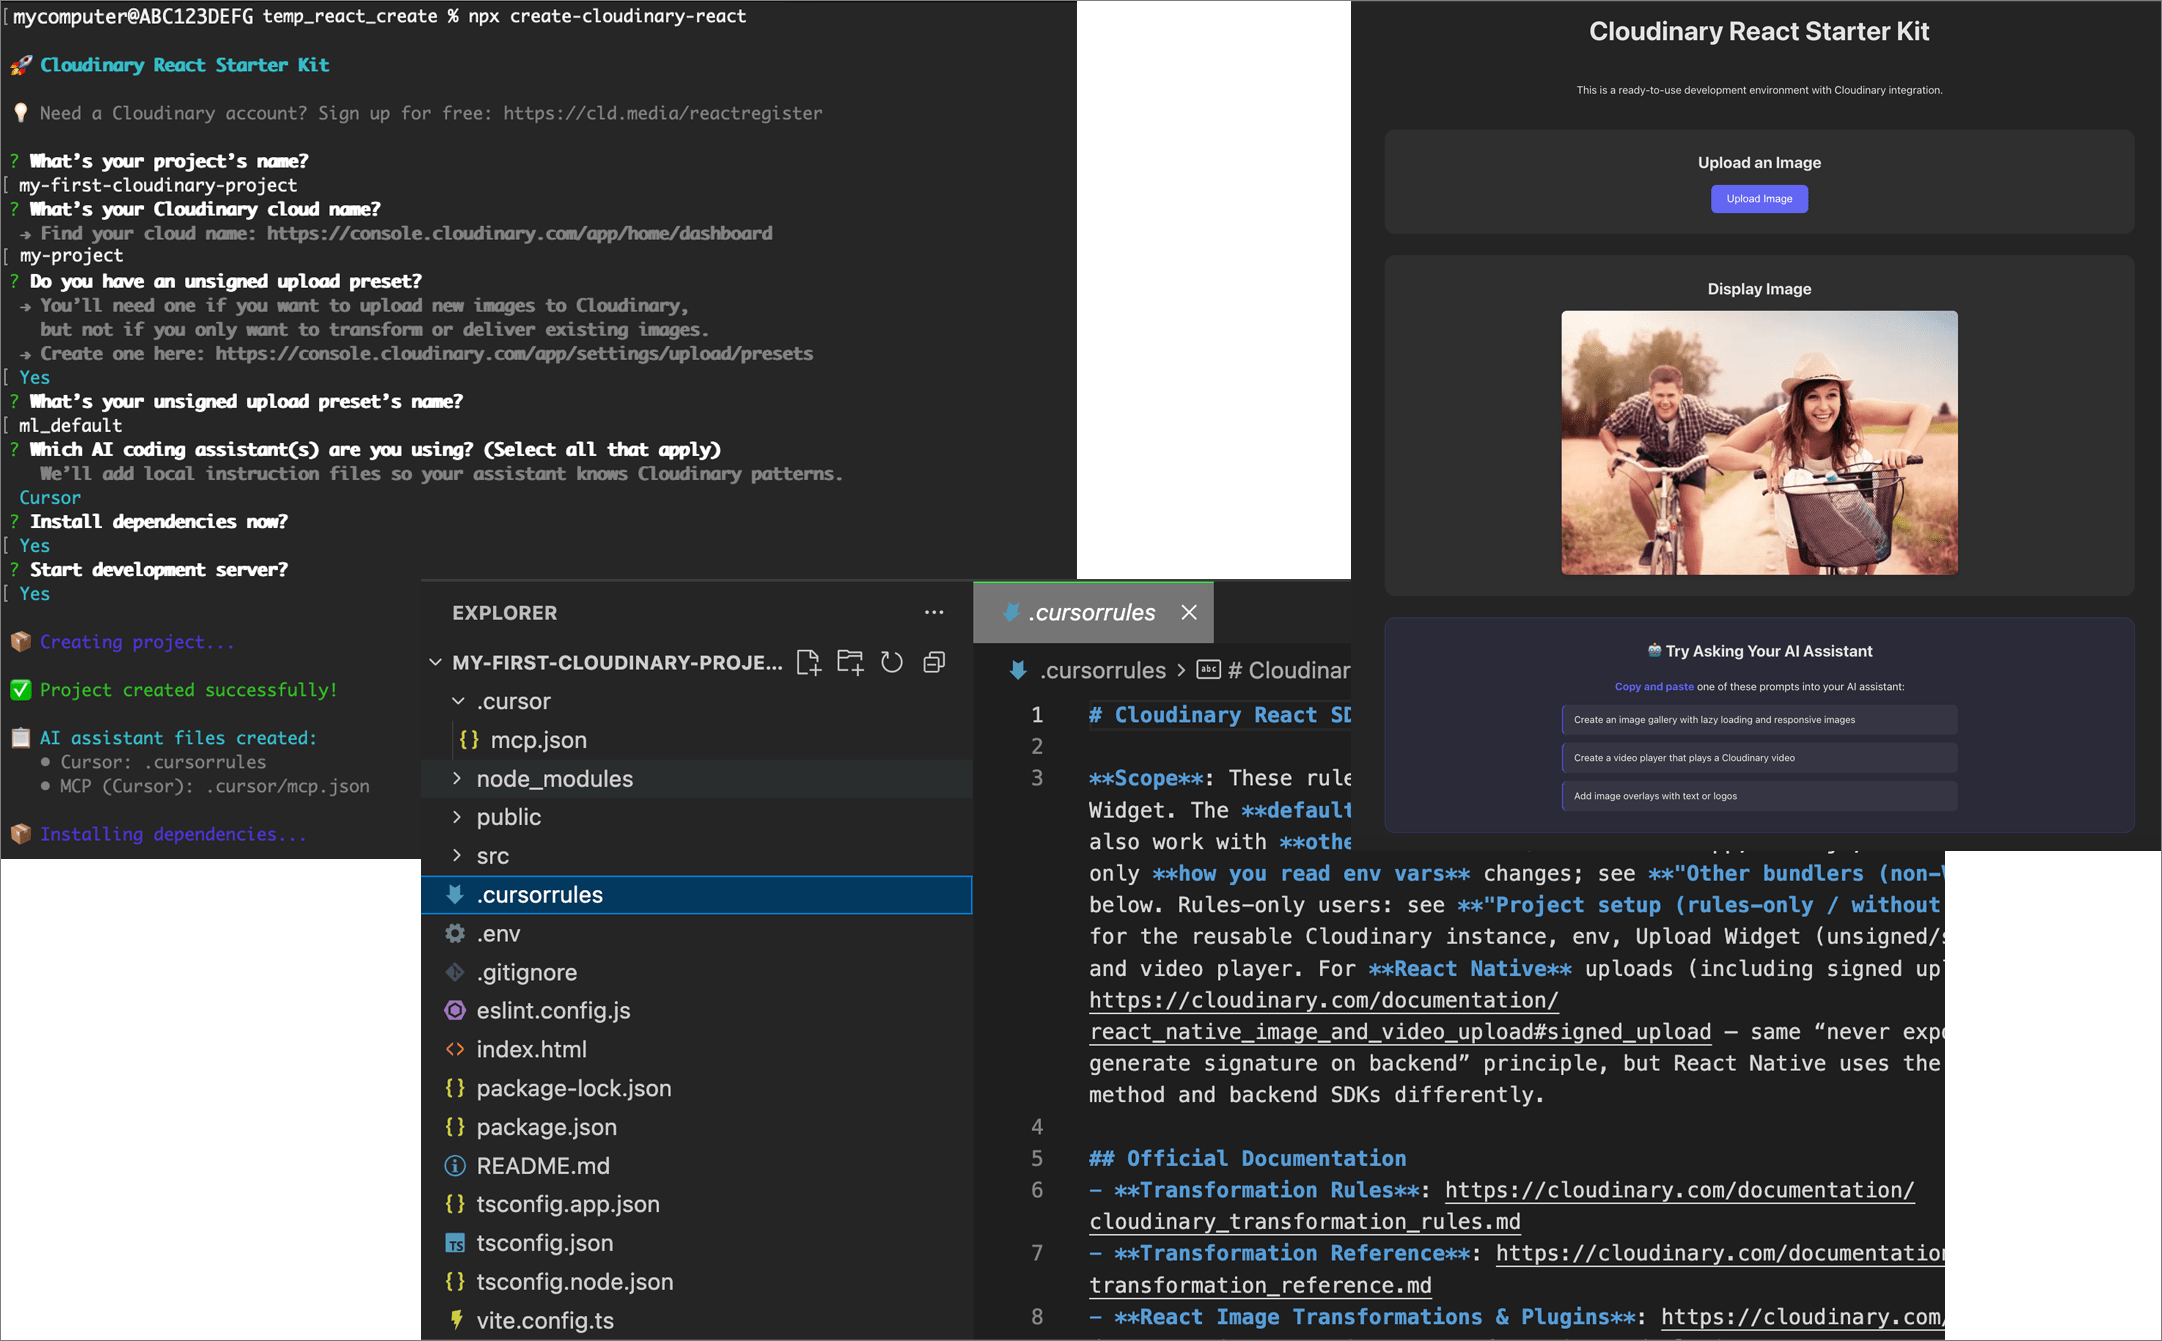Viewport: 2162px width, 1341px height.
Task: Open the cloudinary_transformation_rules.md documentation link
Action: (x=1304, y=1221)
